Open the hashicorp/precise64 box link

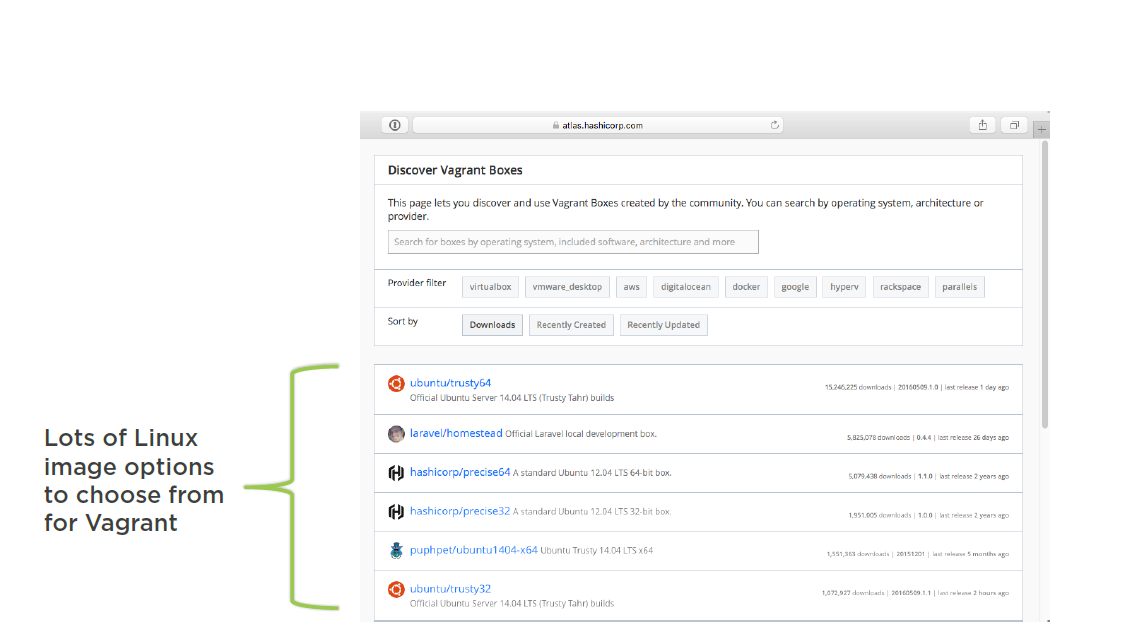point(460,472)
